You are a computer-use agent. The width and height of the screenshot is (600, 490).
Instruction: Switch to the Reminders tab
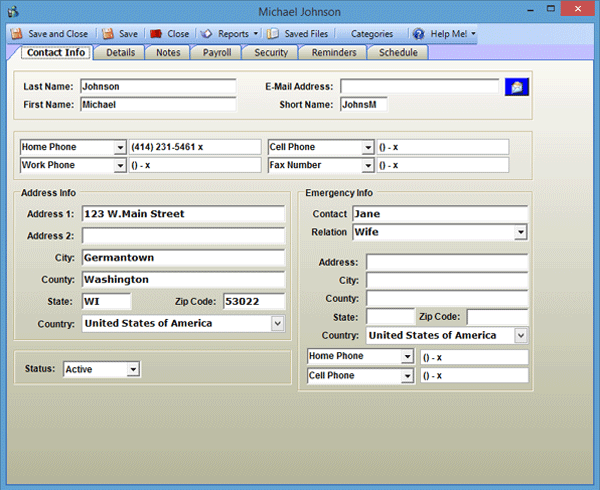pos(334,52)
